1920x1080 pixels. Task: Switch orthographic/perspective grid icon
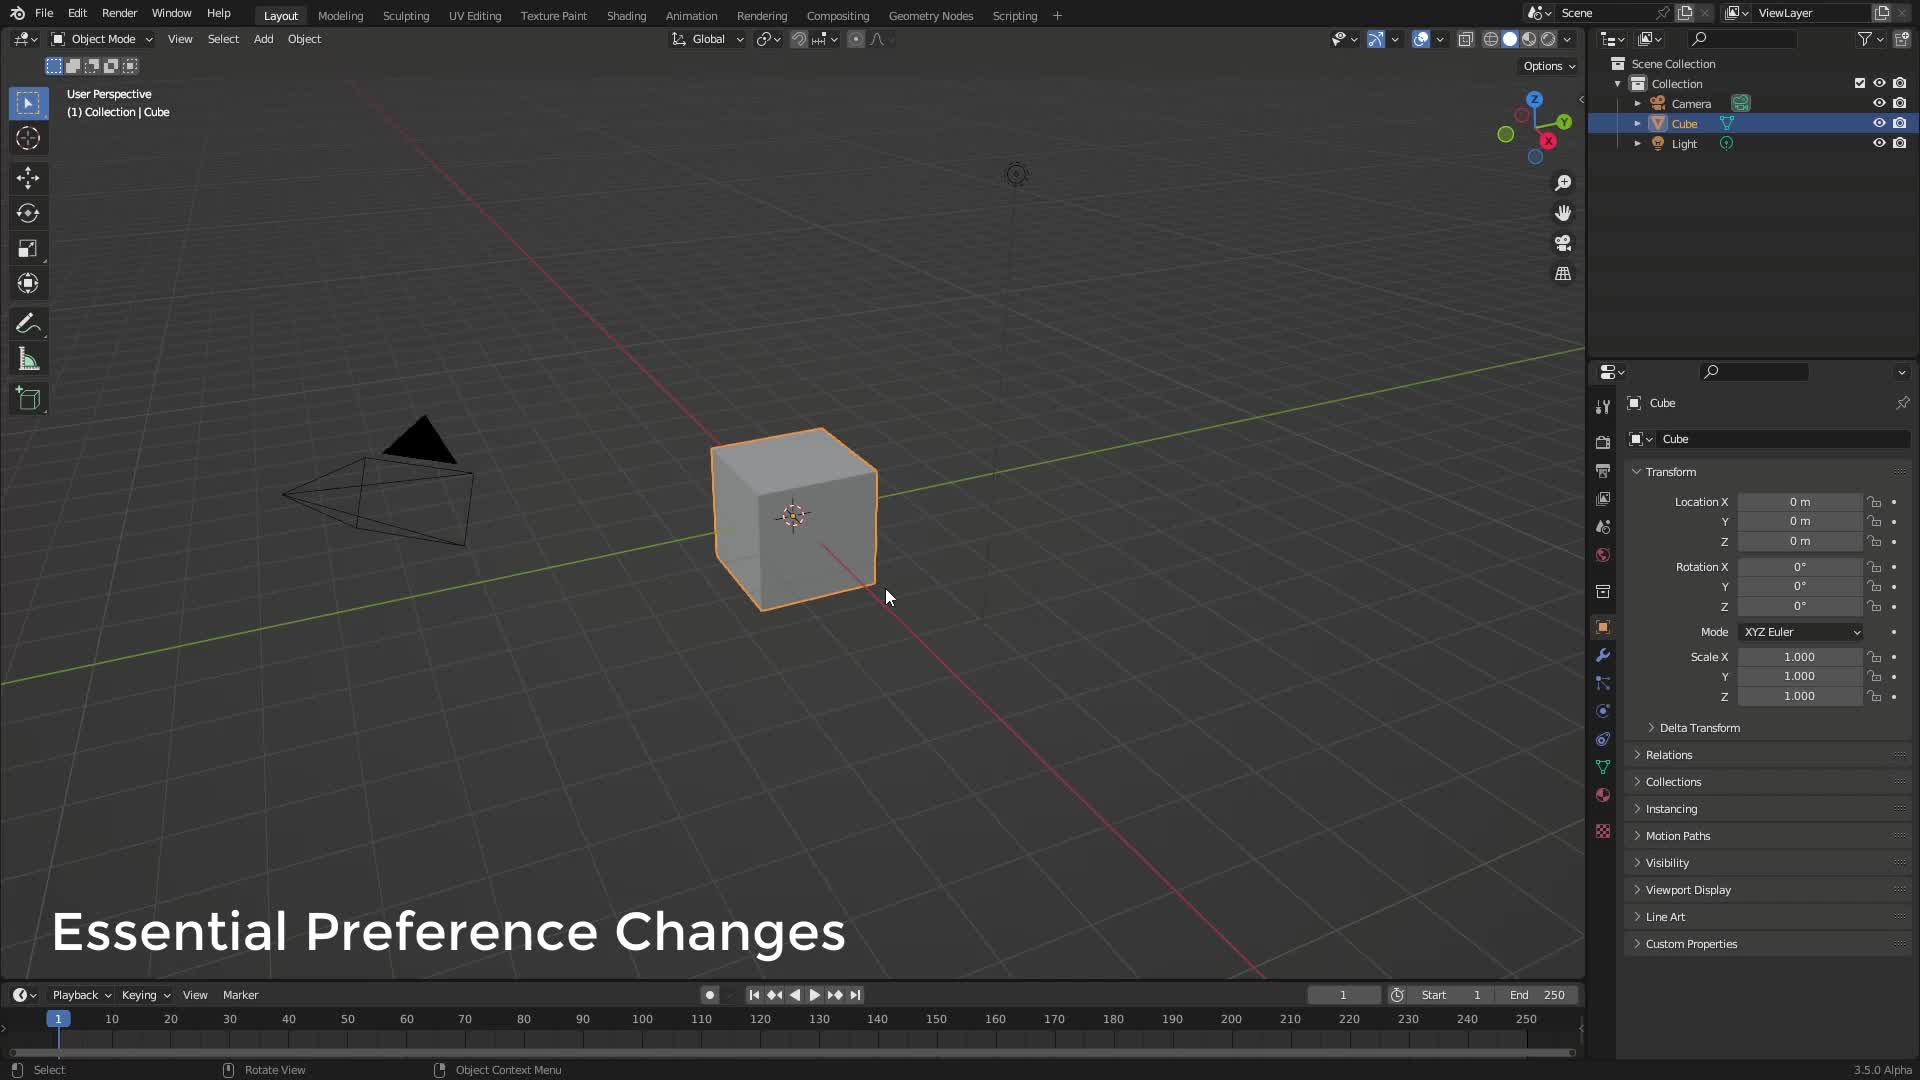tap(1563, 273)
